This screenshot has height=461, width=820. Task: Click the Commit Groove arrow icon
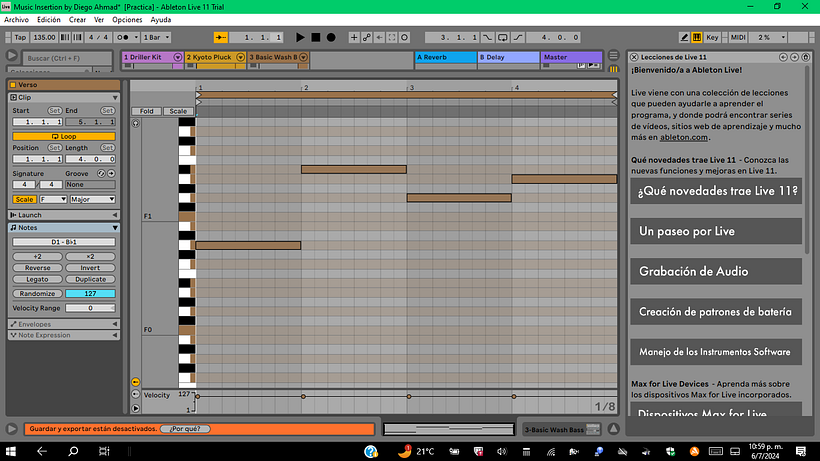(x=111, y=174)
